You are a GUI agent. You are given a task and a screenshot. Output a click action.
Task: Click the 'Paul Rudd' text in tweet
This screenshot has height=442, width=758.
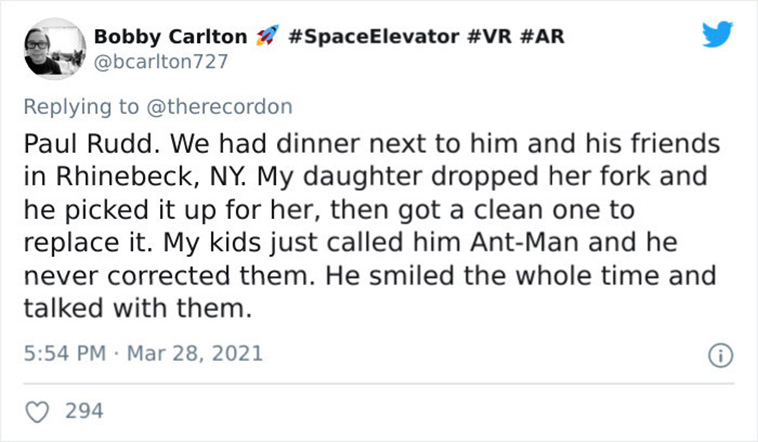pos(91,144)
